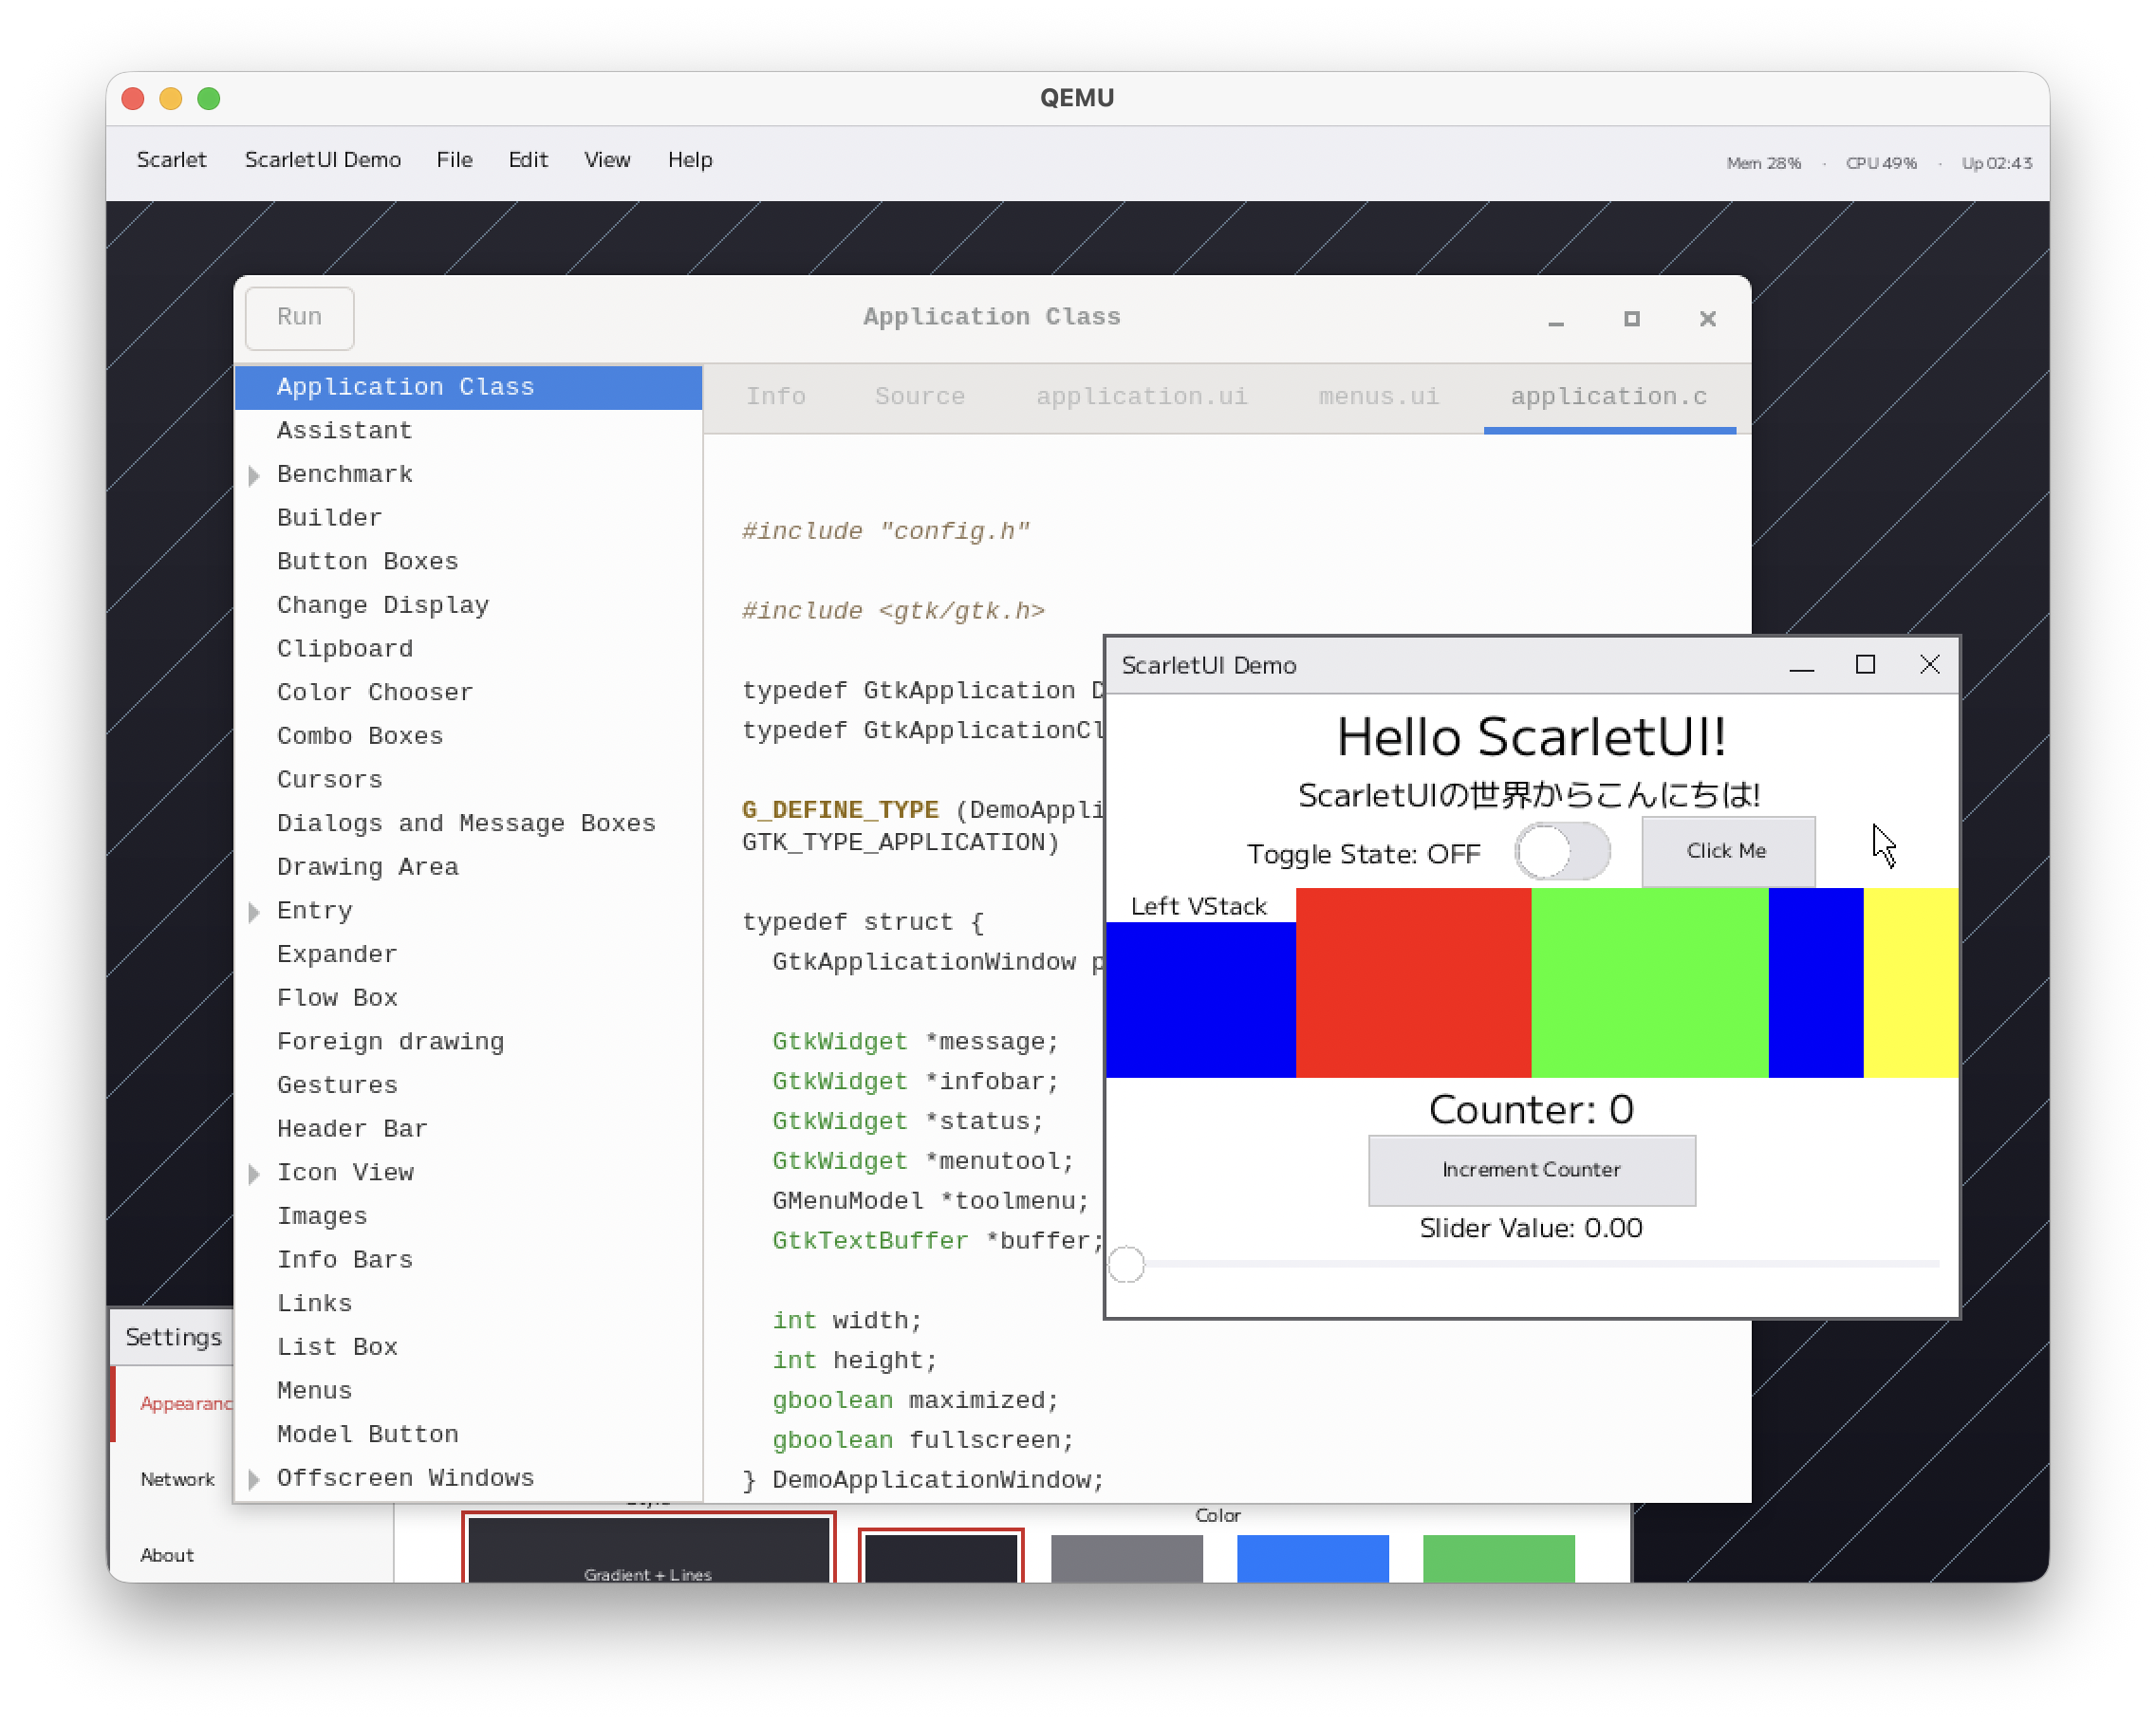Expand the Benchmark tree item

click(254, 475)
